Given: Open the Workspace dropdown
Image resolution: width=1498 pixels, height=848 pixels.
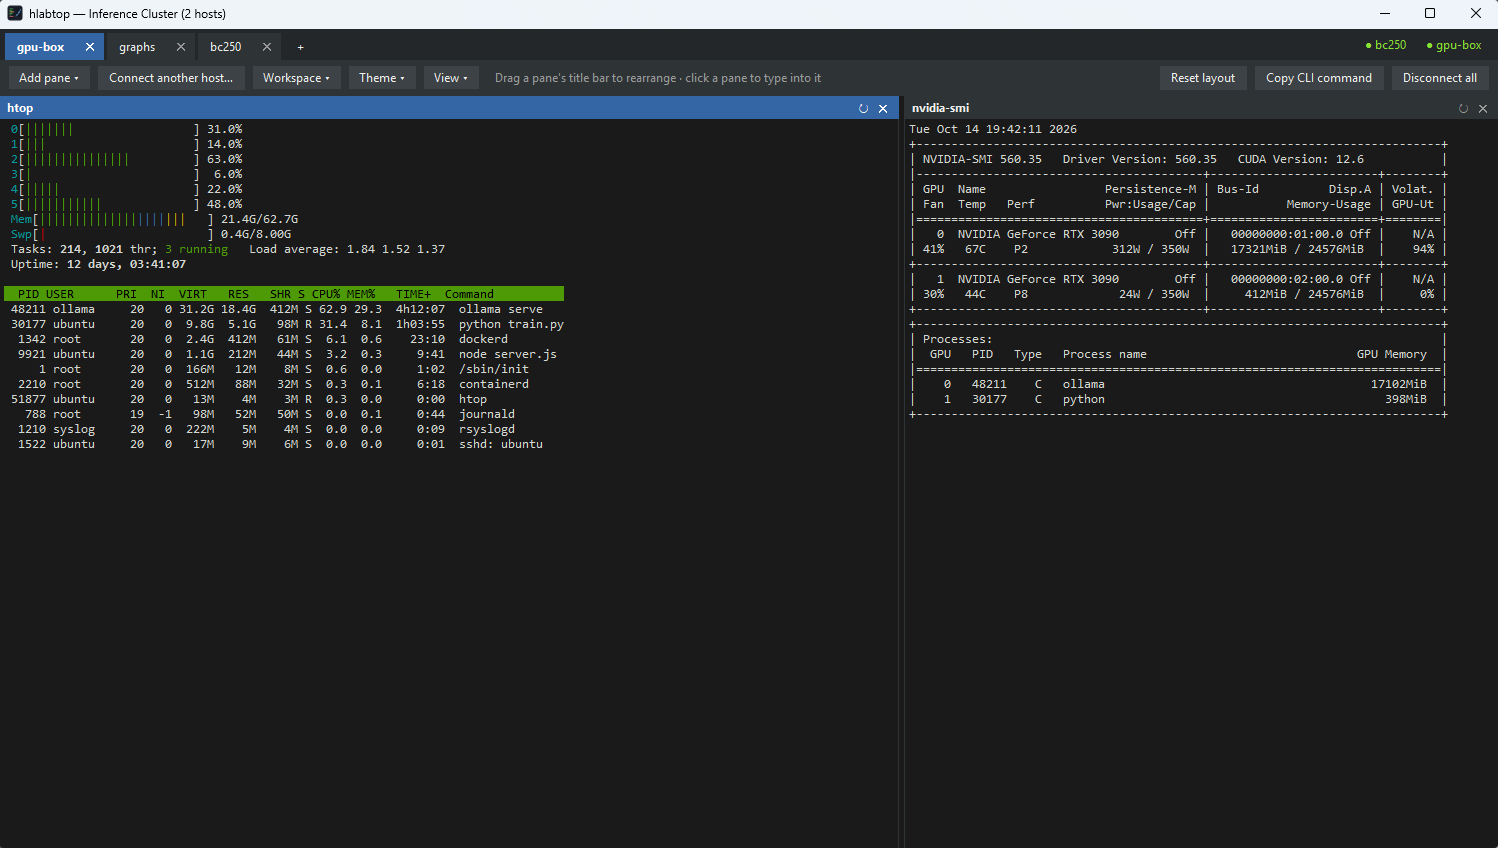Looking at the screenshot, I should click(297, 78).
